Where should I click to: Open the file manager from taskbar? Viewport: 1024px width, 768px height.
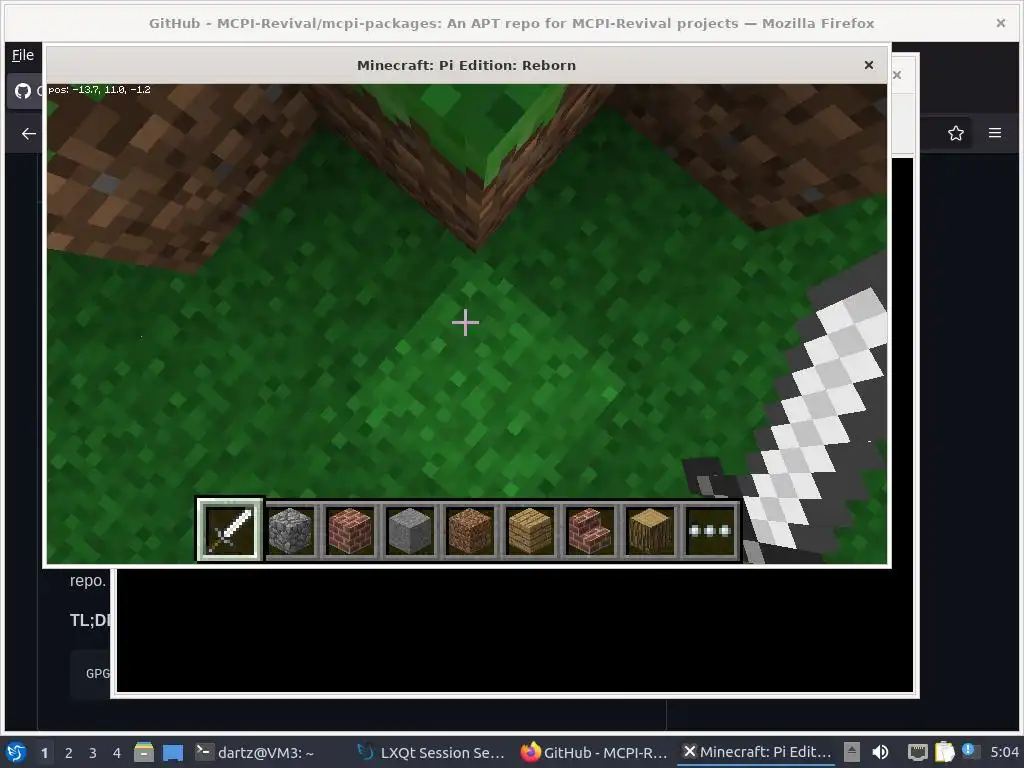pyautogui.click(x=144, y=752)
